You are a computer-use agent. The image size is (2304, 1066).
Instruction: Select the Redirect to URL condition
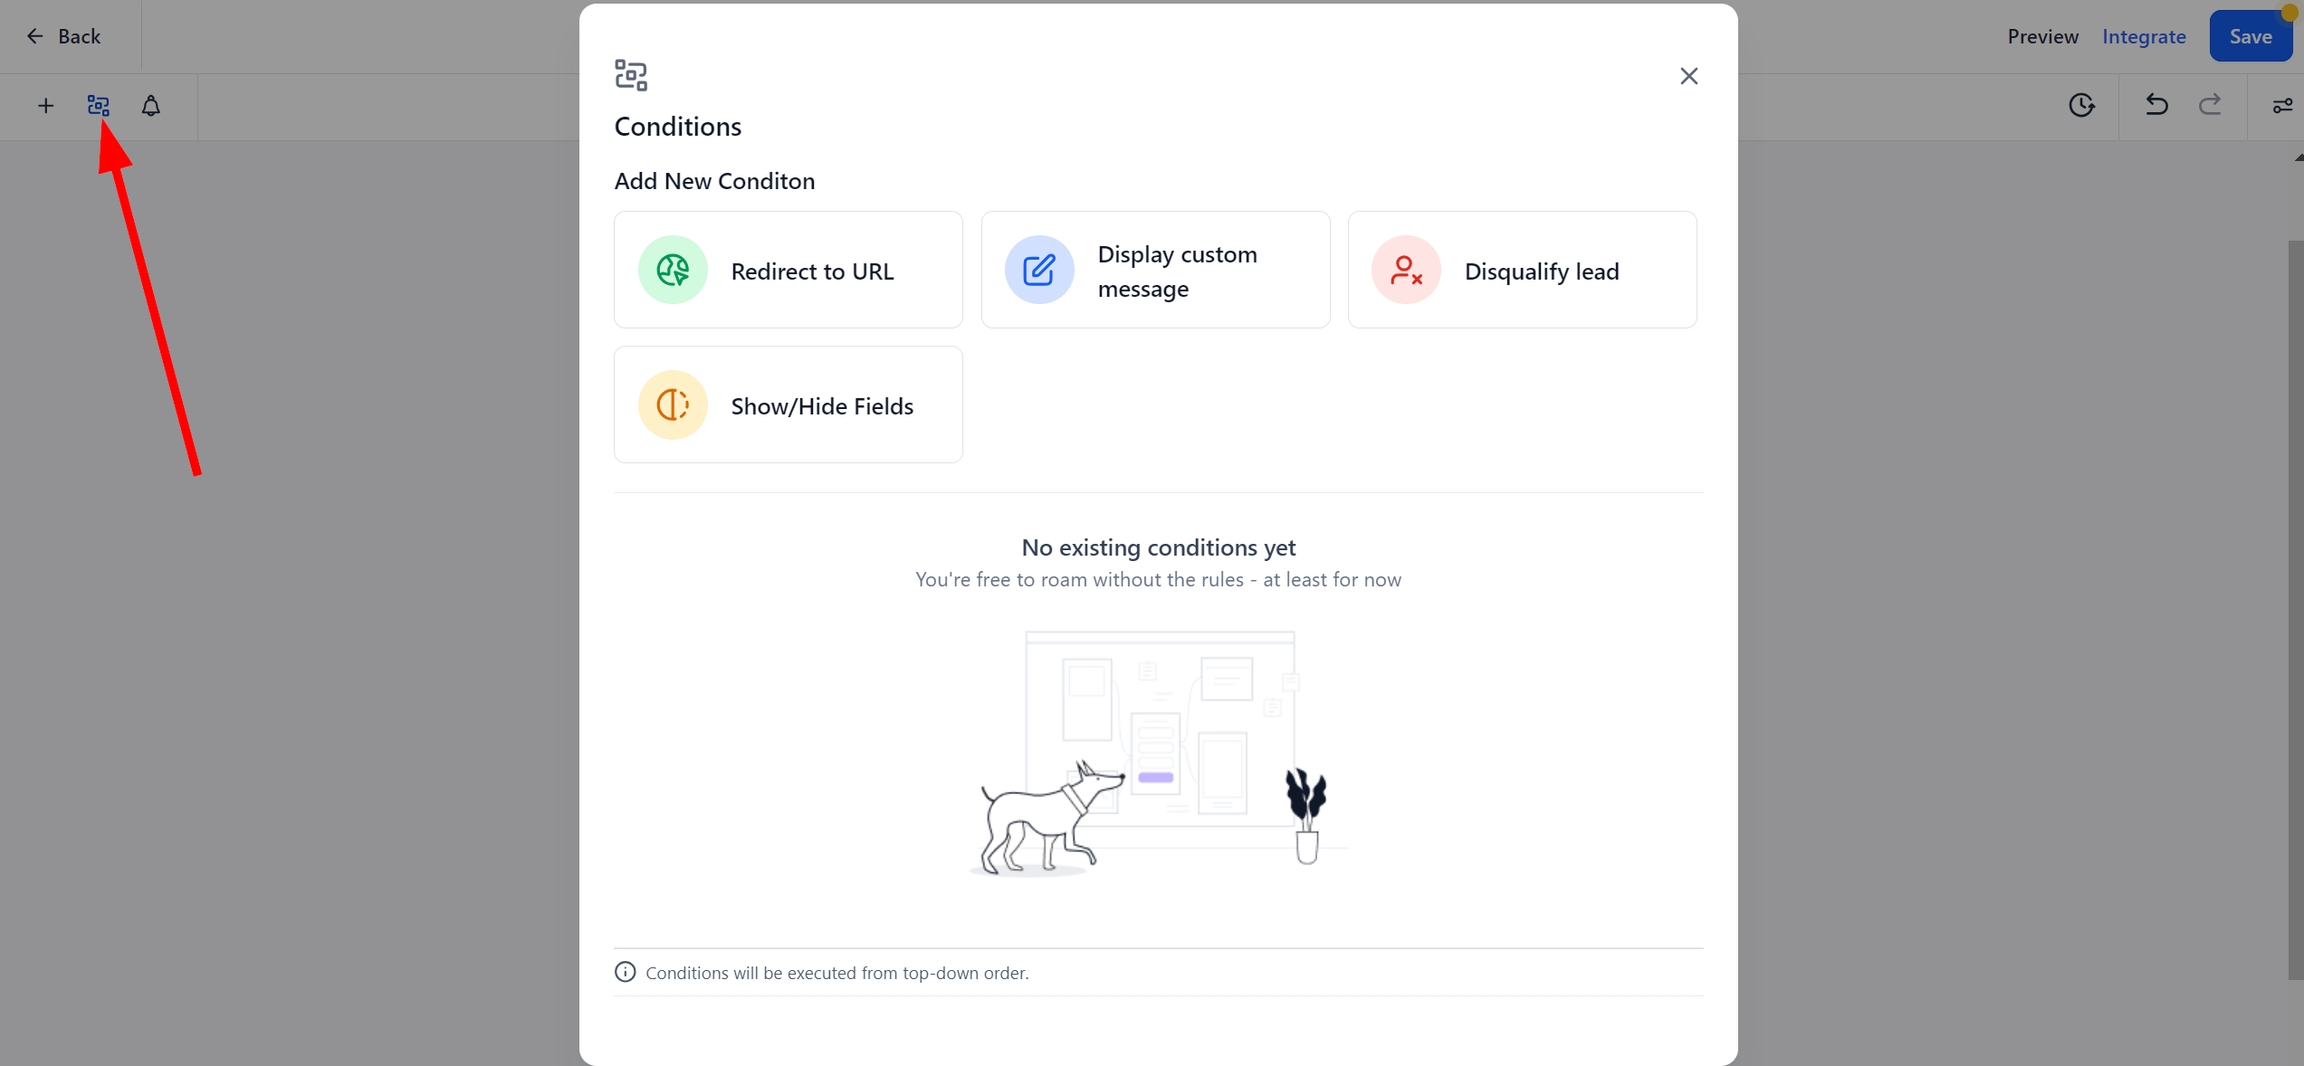pos(788,270)
